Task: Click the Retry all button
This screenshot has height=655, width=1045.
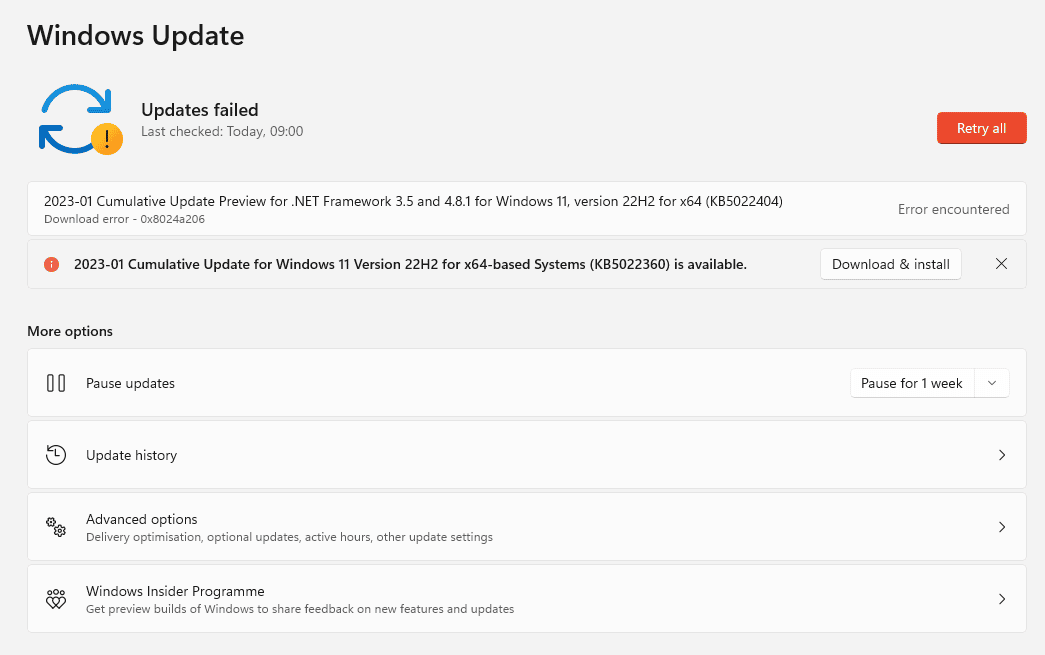Action: point(981,128)
